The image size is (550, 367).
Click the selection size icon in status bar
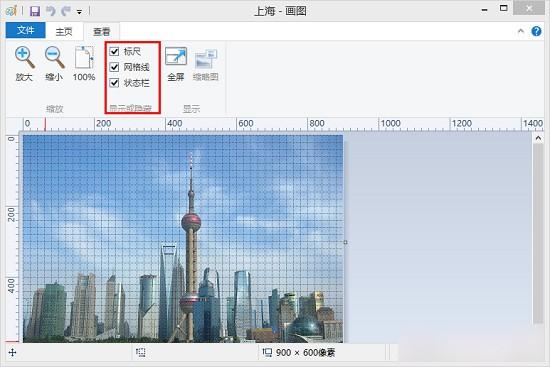pyautogui.click(x=141, y=353)
